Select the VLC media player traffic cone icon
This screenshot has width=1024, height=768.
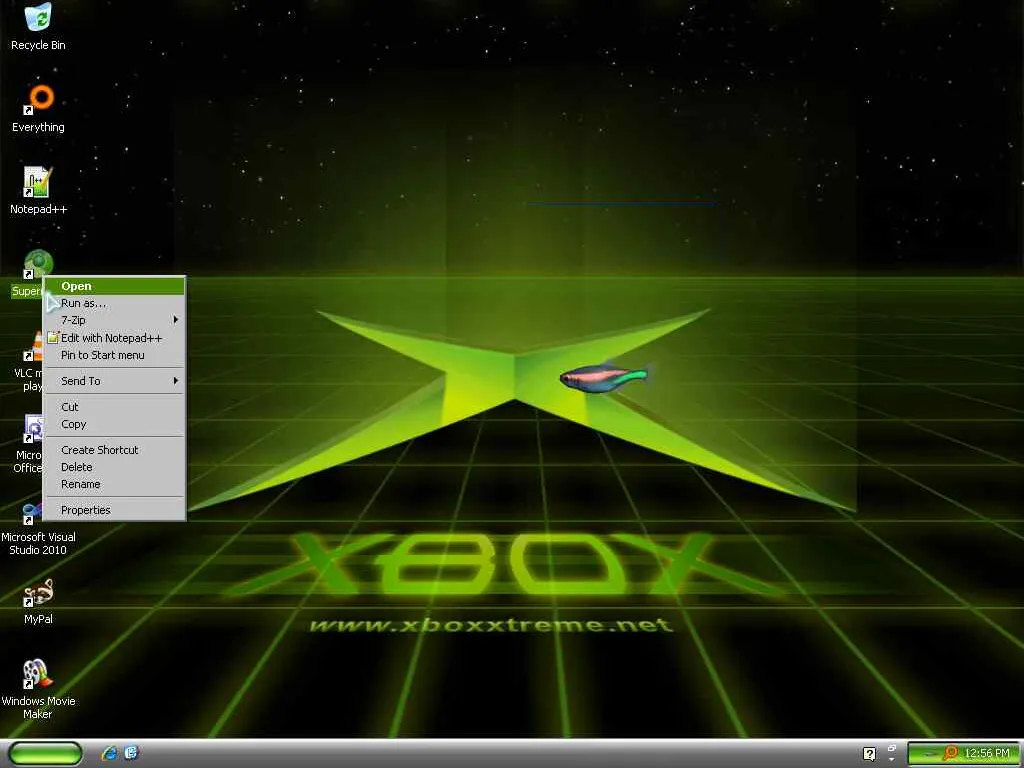[x=34, y=346]
